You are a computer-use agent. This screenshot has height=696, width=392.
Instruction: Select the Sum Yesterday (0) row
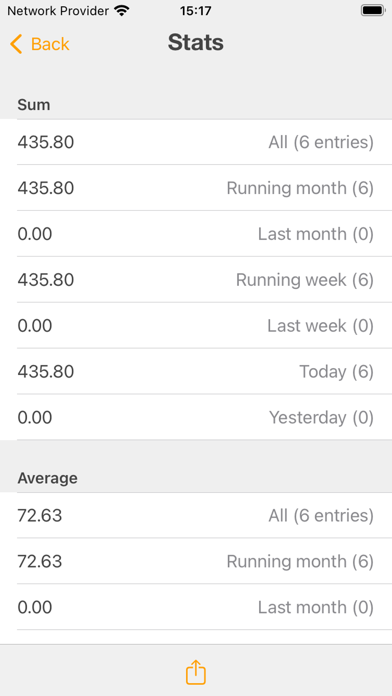(x=196, y=417)
